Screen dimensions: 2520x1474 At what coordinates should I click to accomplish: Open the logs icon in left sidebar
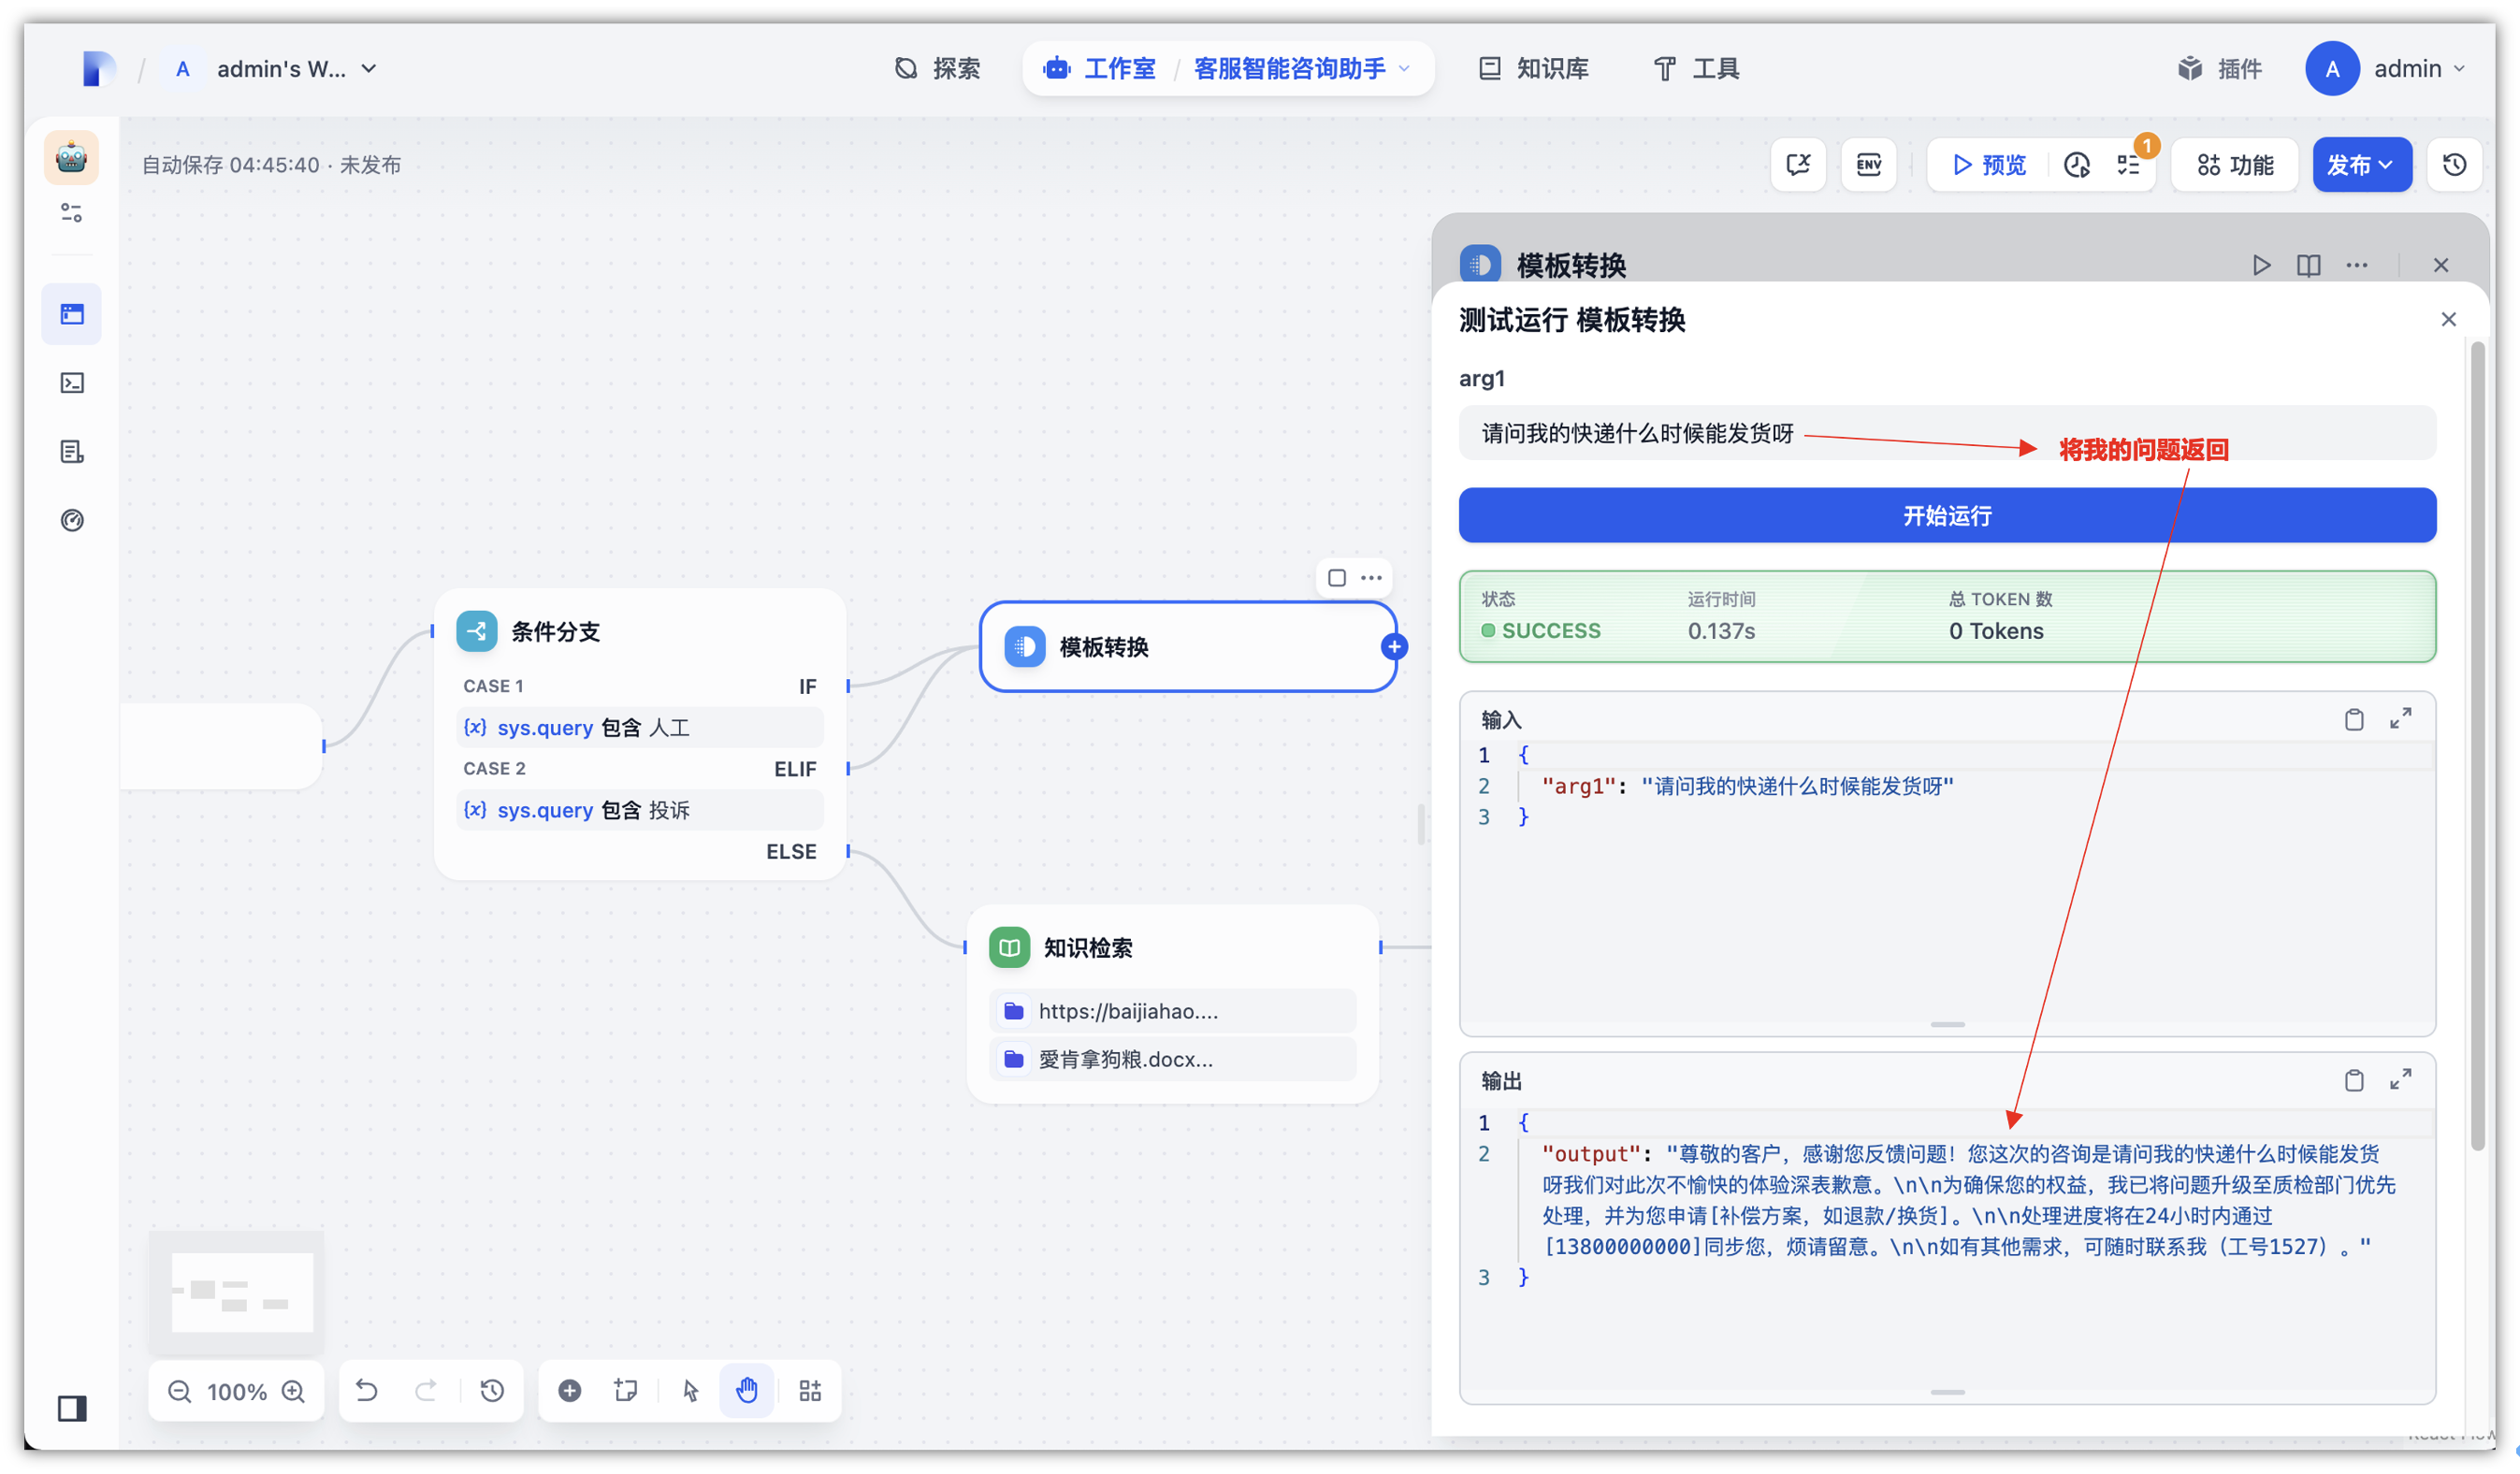point(72,452)
